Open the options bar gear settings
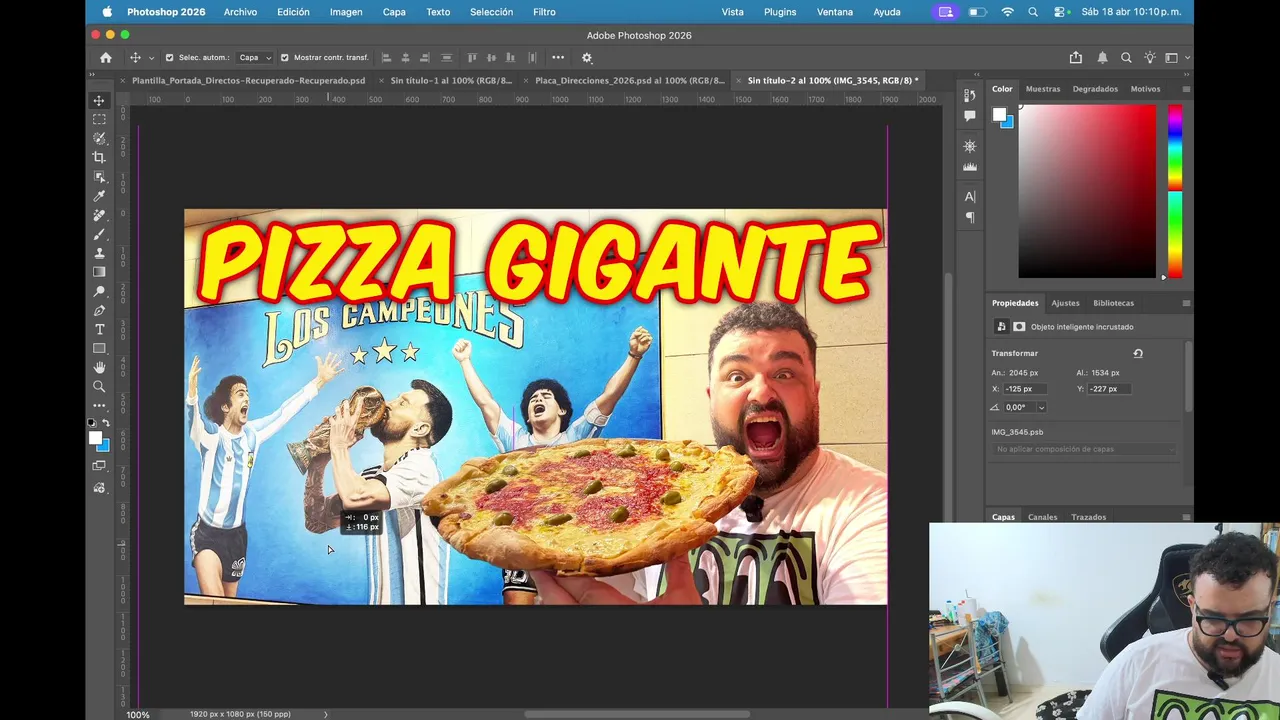This screenshot has height=720, width=1280. (x=587, y=58)
